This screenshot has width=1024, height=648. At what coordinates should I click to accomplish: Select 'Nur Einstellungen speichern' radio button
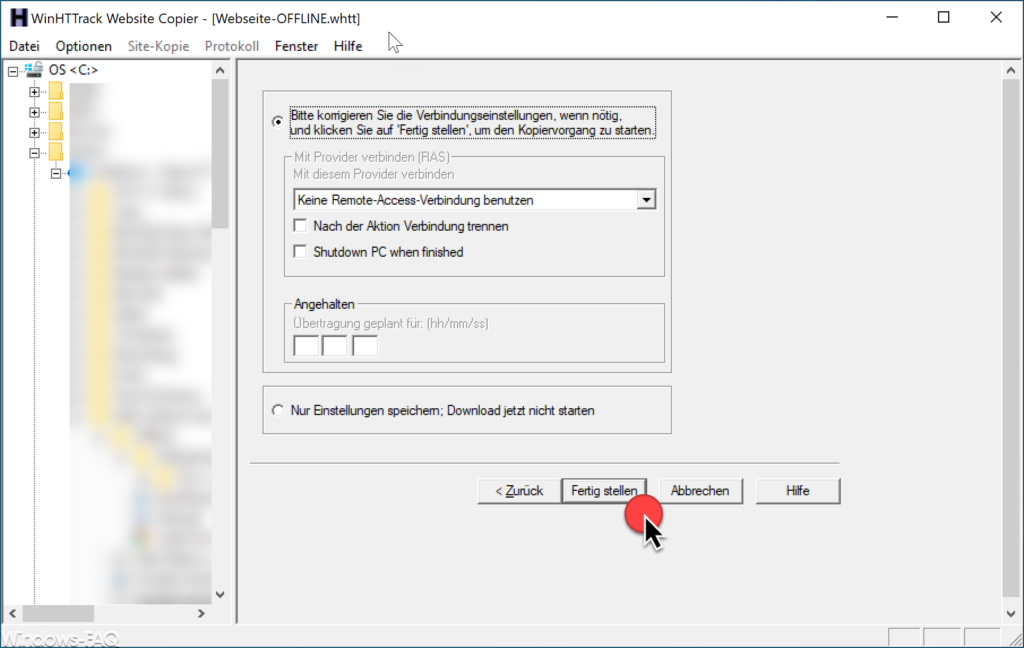(278, 410)
